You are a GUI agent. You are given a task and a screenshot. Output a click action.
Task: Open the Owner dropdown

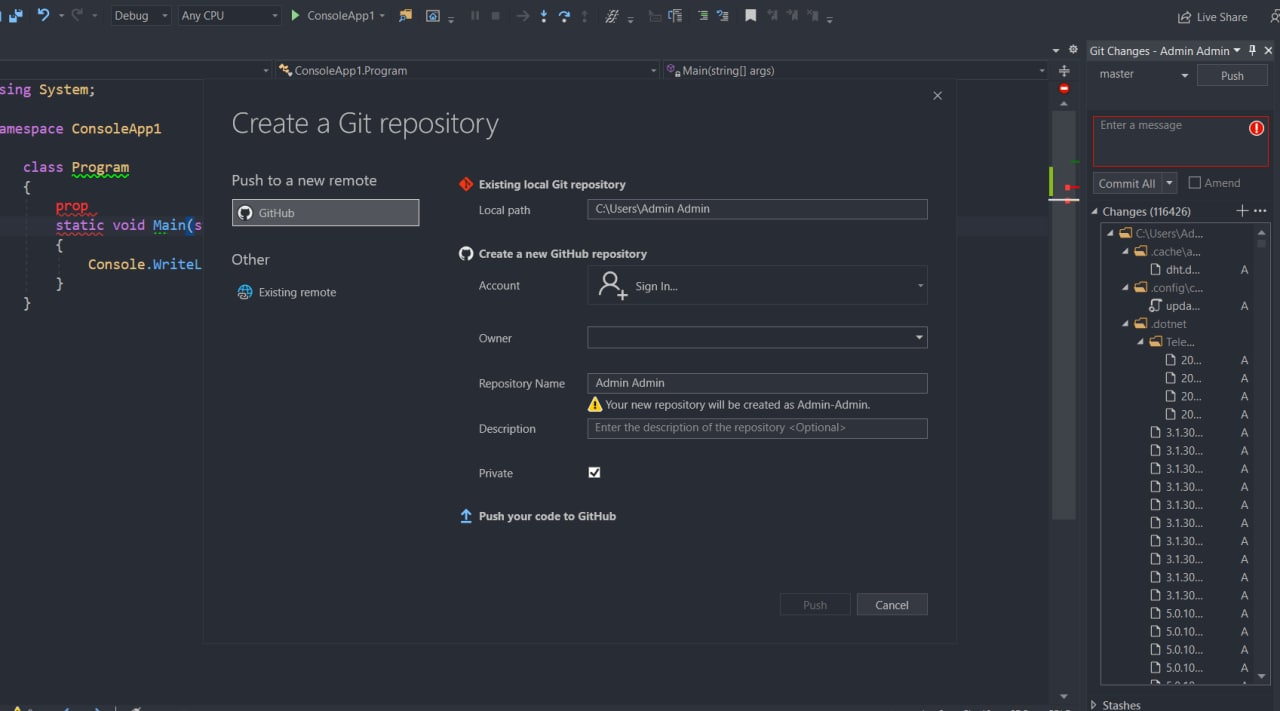coord(757,338)
